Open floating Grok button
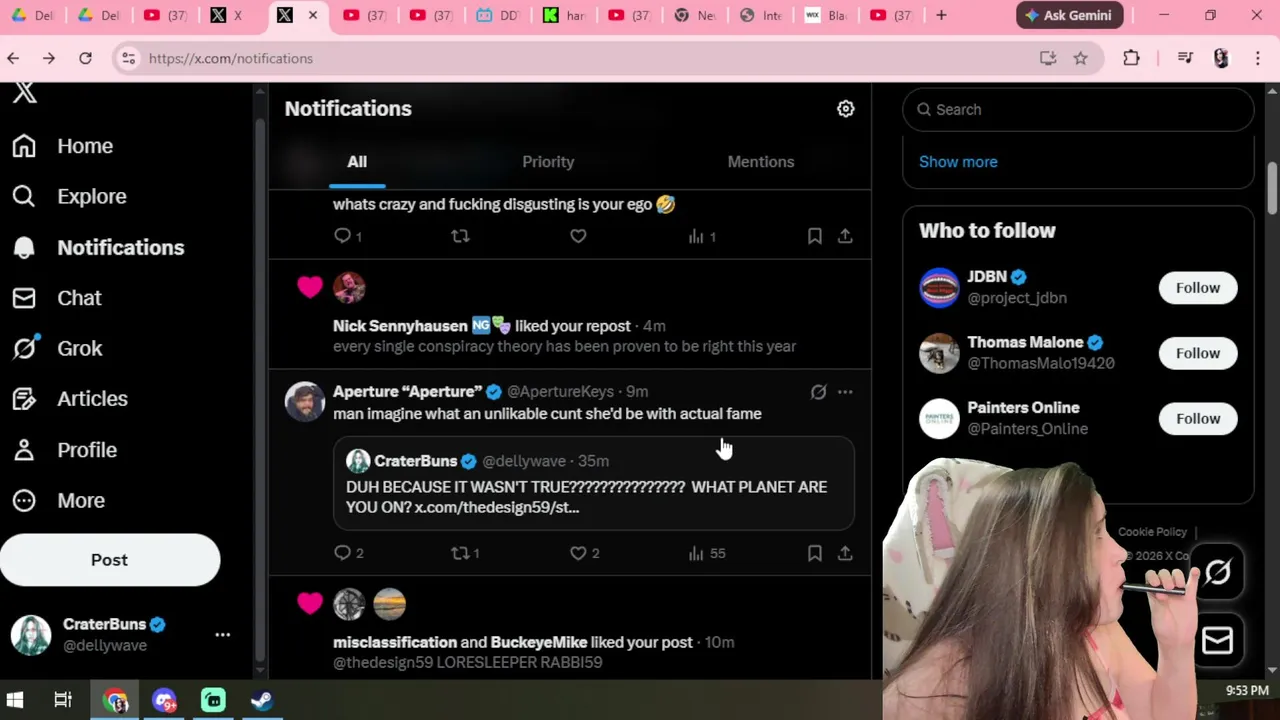 pyautogui.click(x=1217, y=572)
